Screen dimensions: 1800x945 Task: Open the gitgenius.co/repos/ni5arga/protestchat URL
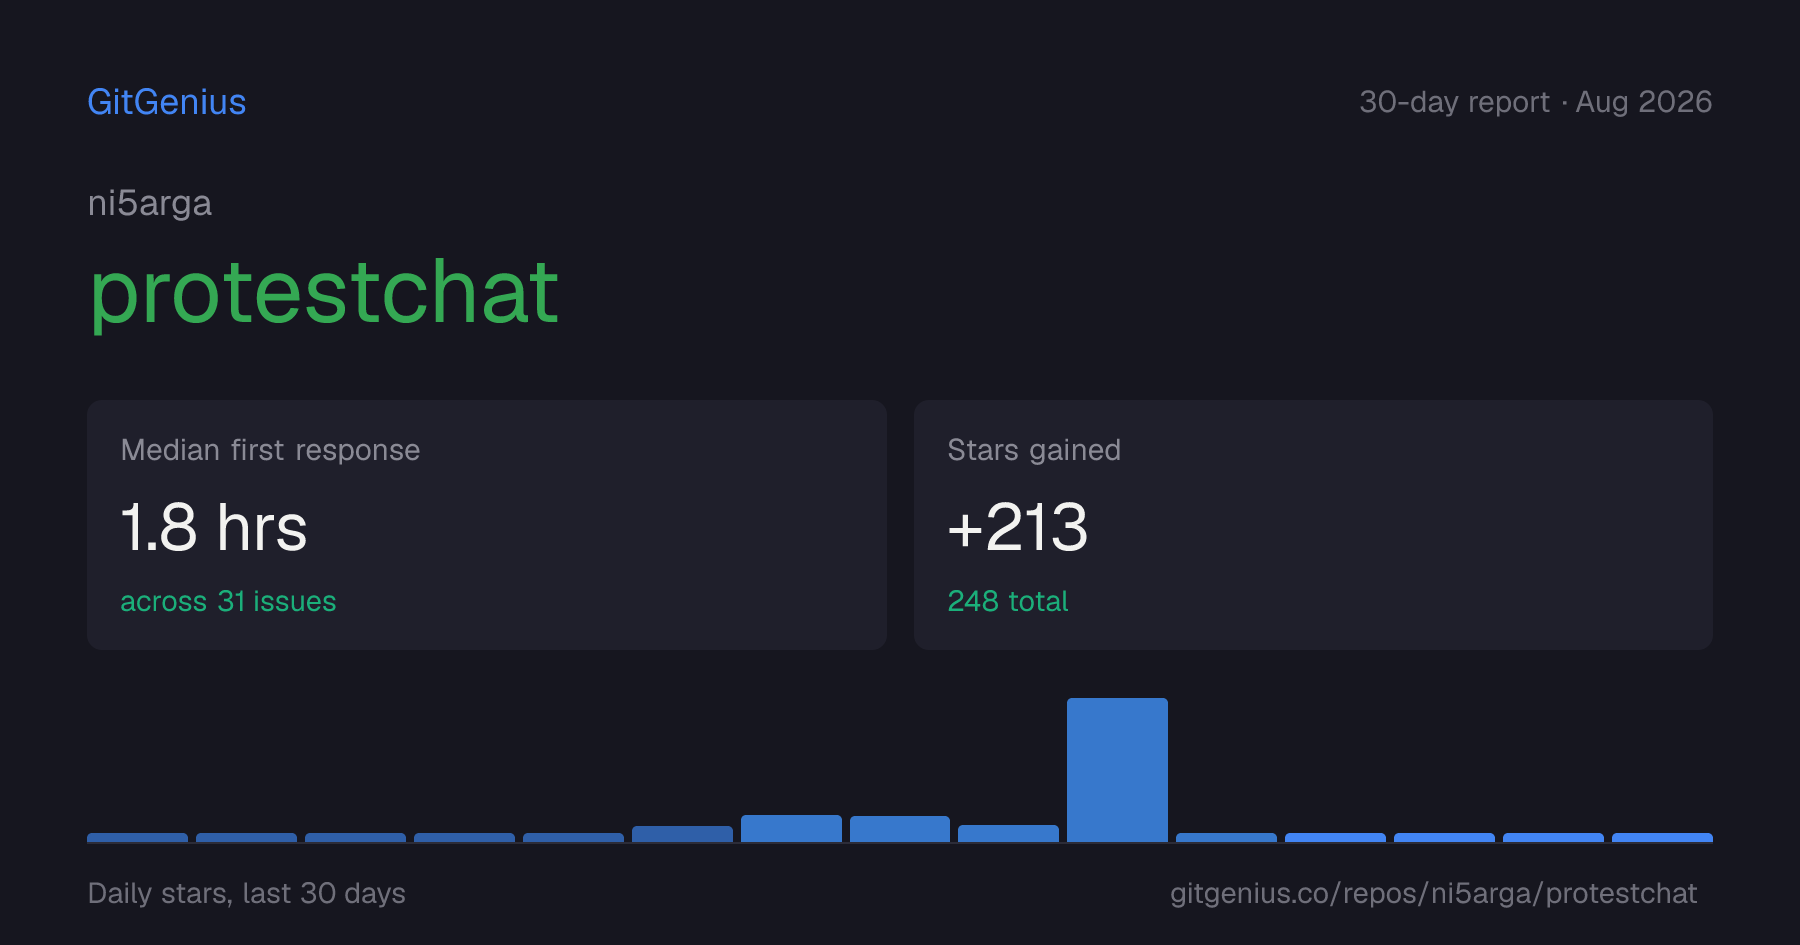pyautogui.click(x=1434, y=893)
